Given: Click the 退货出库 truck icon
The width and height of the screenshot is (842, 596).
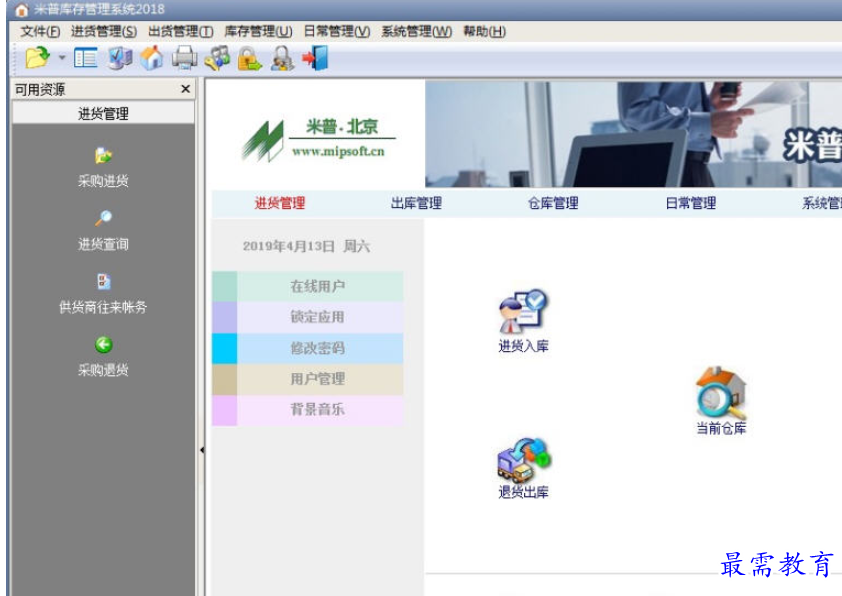Looking at the screenshot, I should (x=524, y=460).
